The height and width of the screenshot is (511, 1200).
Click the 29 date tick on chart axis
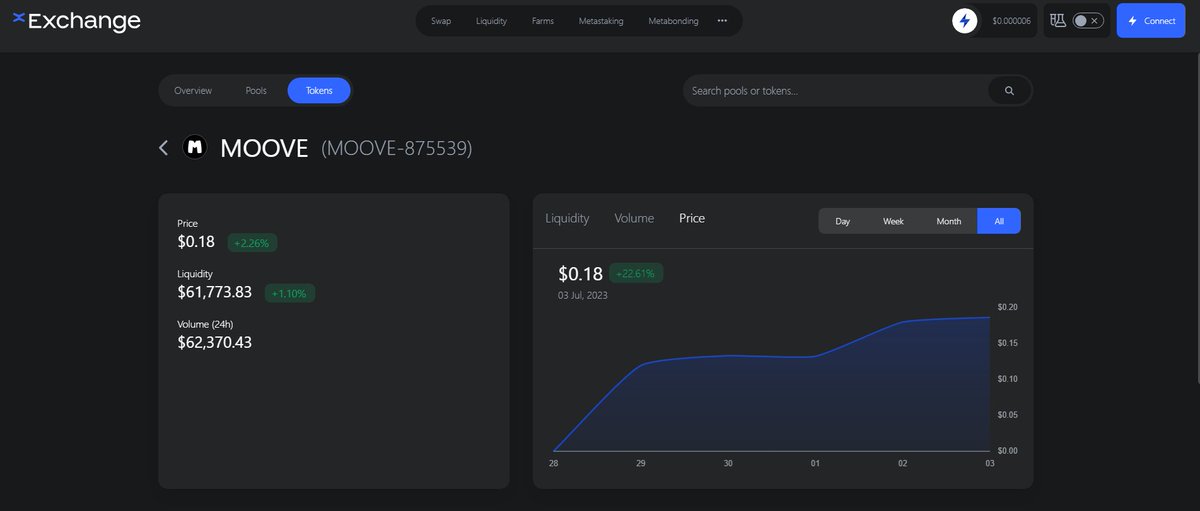641,463
